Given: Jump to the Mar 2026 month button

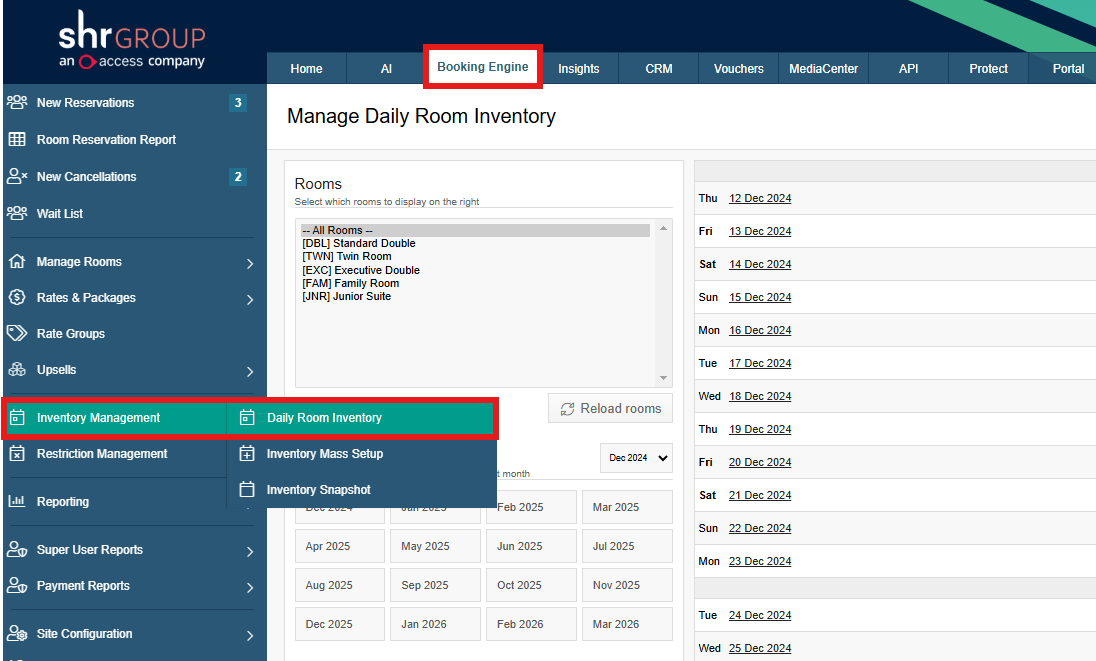Looking at the screenshot, I should (x=627, y=624).
